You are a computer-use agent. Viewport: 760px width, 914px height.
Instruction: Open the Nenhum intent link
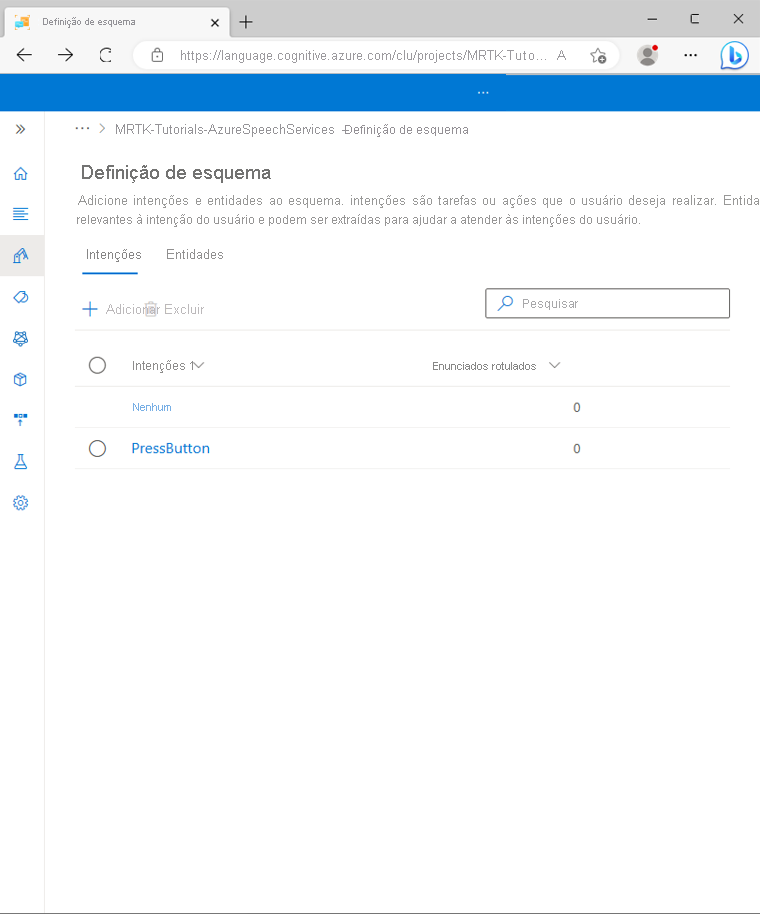coord(152,407)
